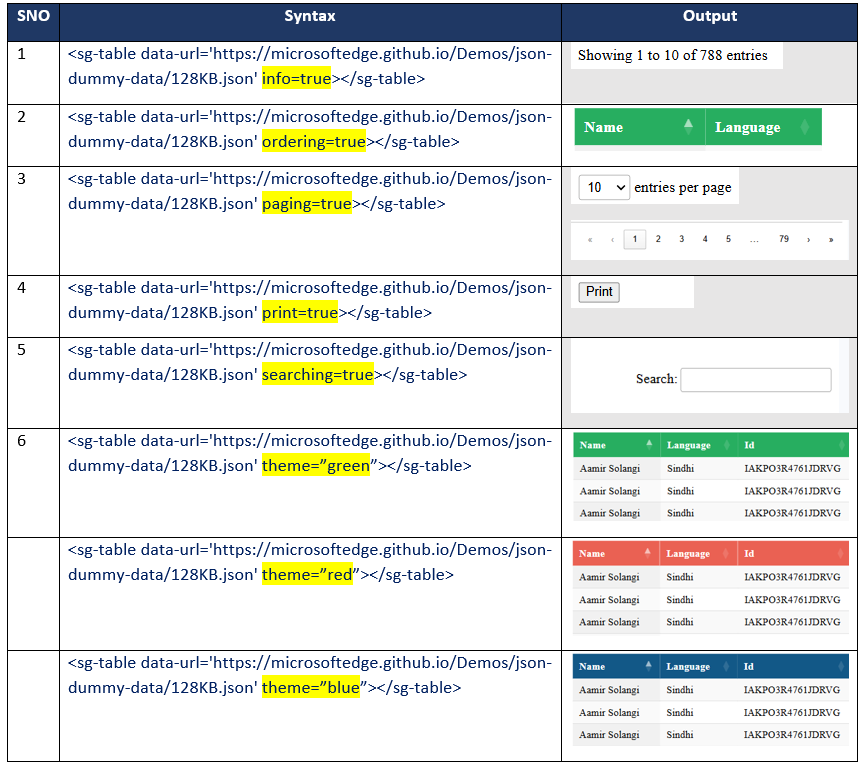Click the green table's Name column header
Screen dimensions: 867x770
point(617,444)
